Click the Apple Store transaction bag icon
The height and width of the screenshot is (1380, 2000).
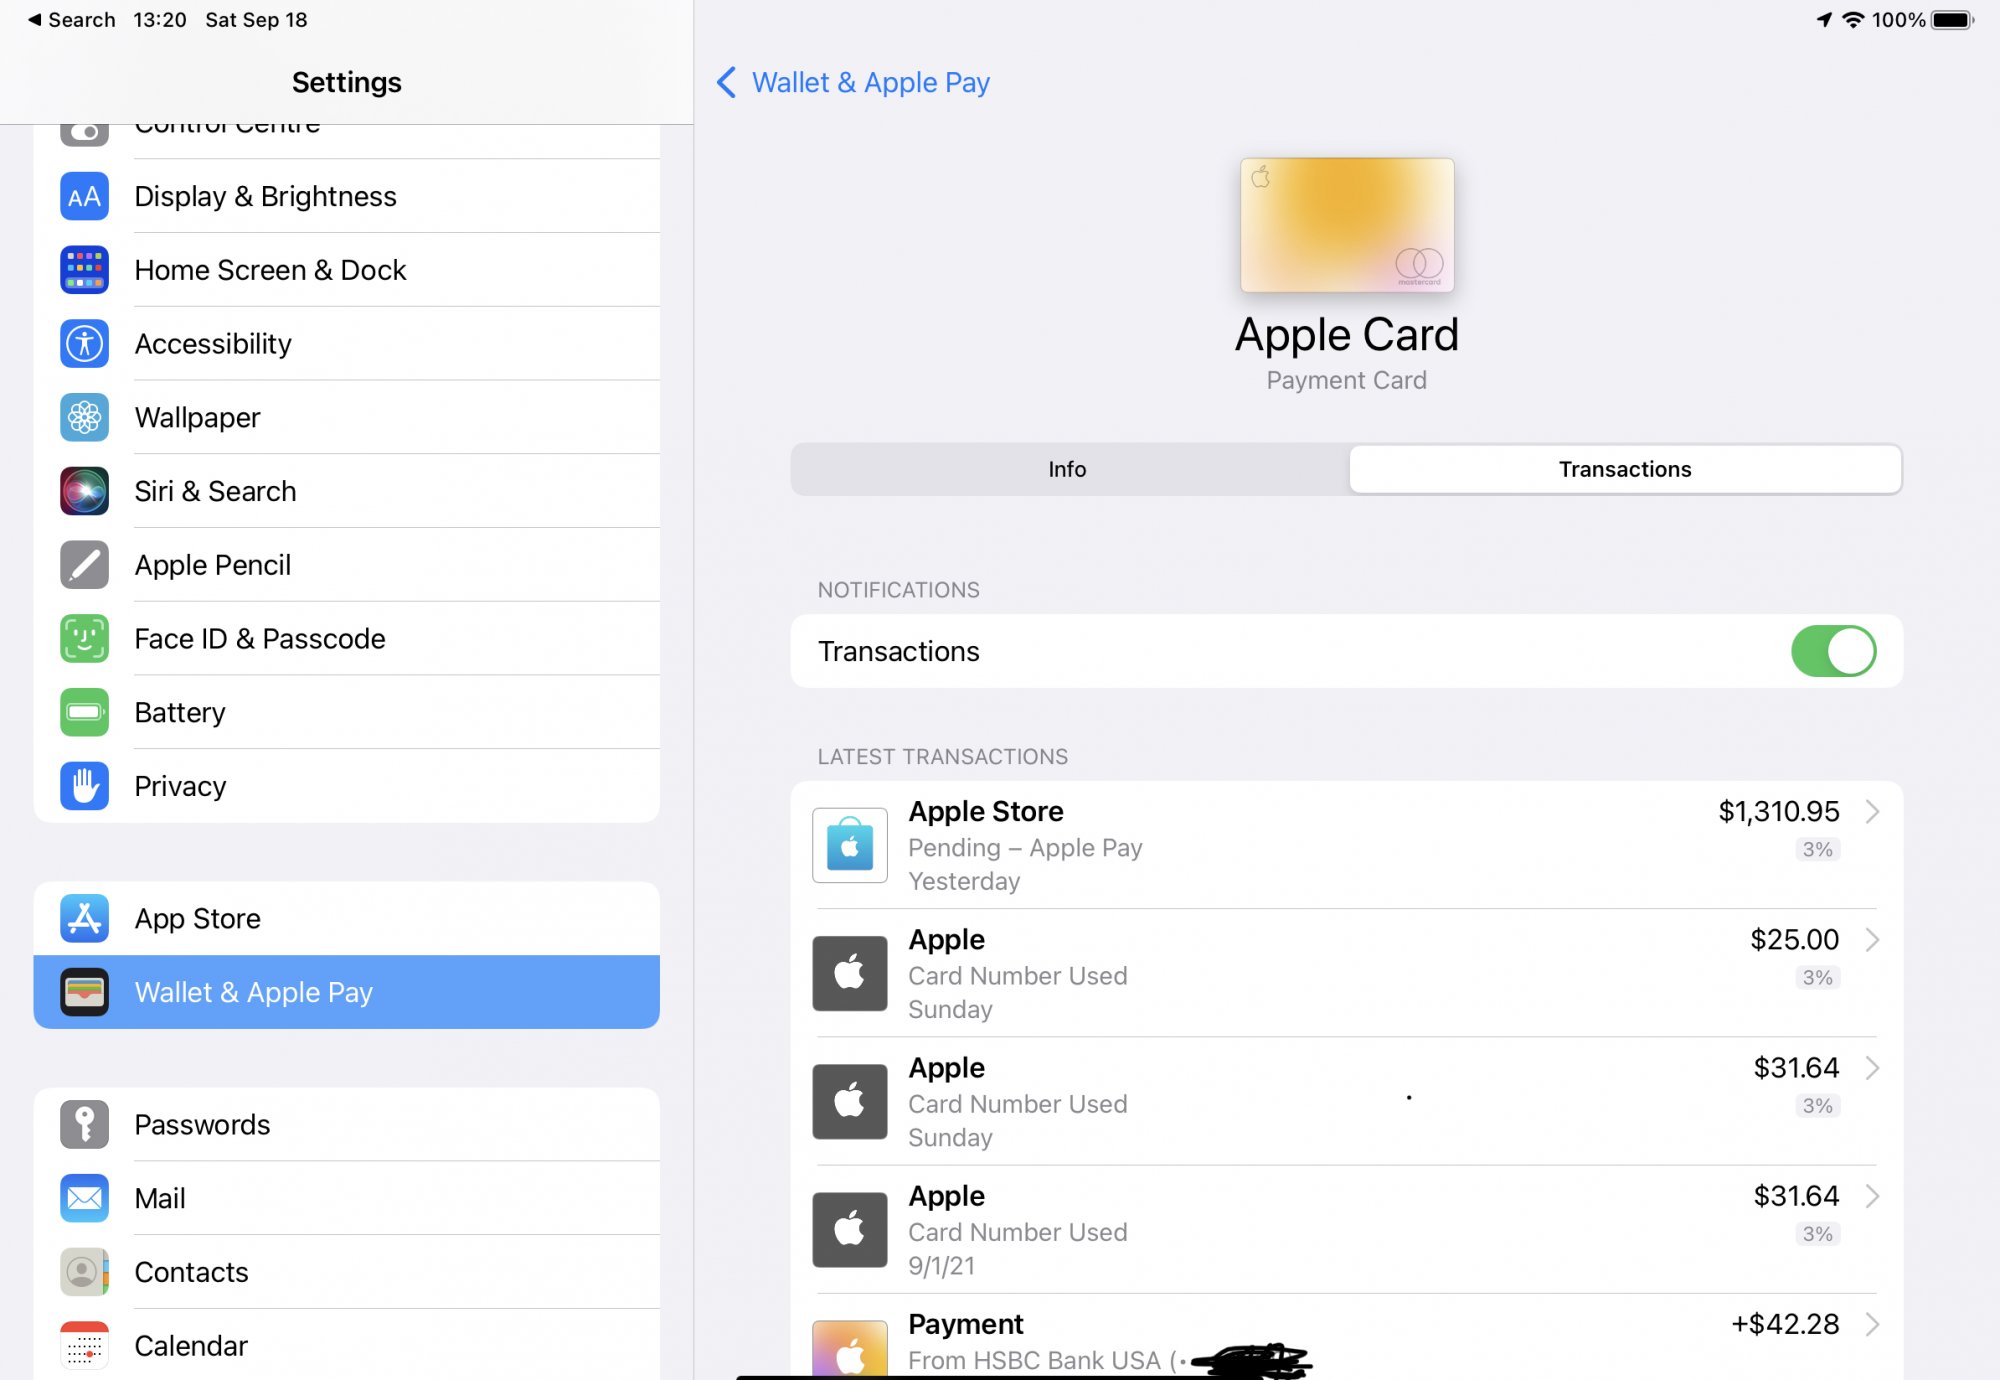click(x=849, y=845)
